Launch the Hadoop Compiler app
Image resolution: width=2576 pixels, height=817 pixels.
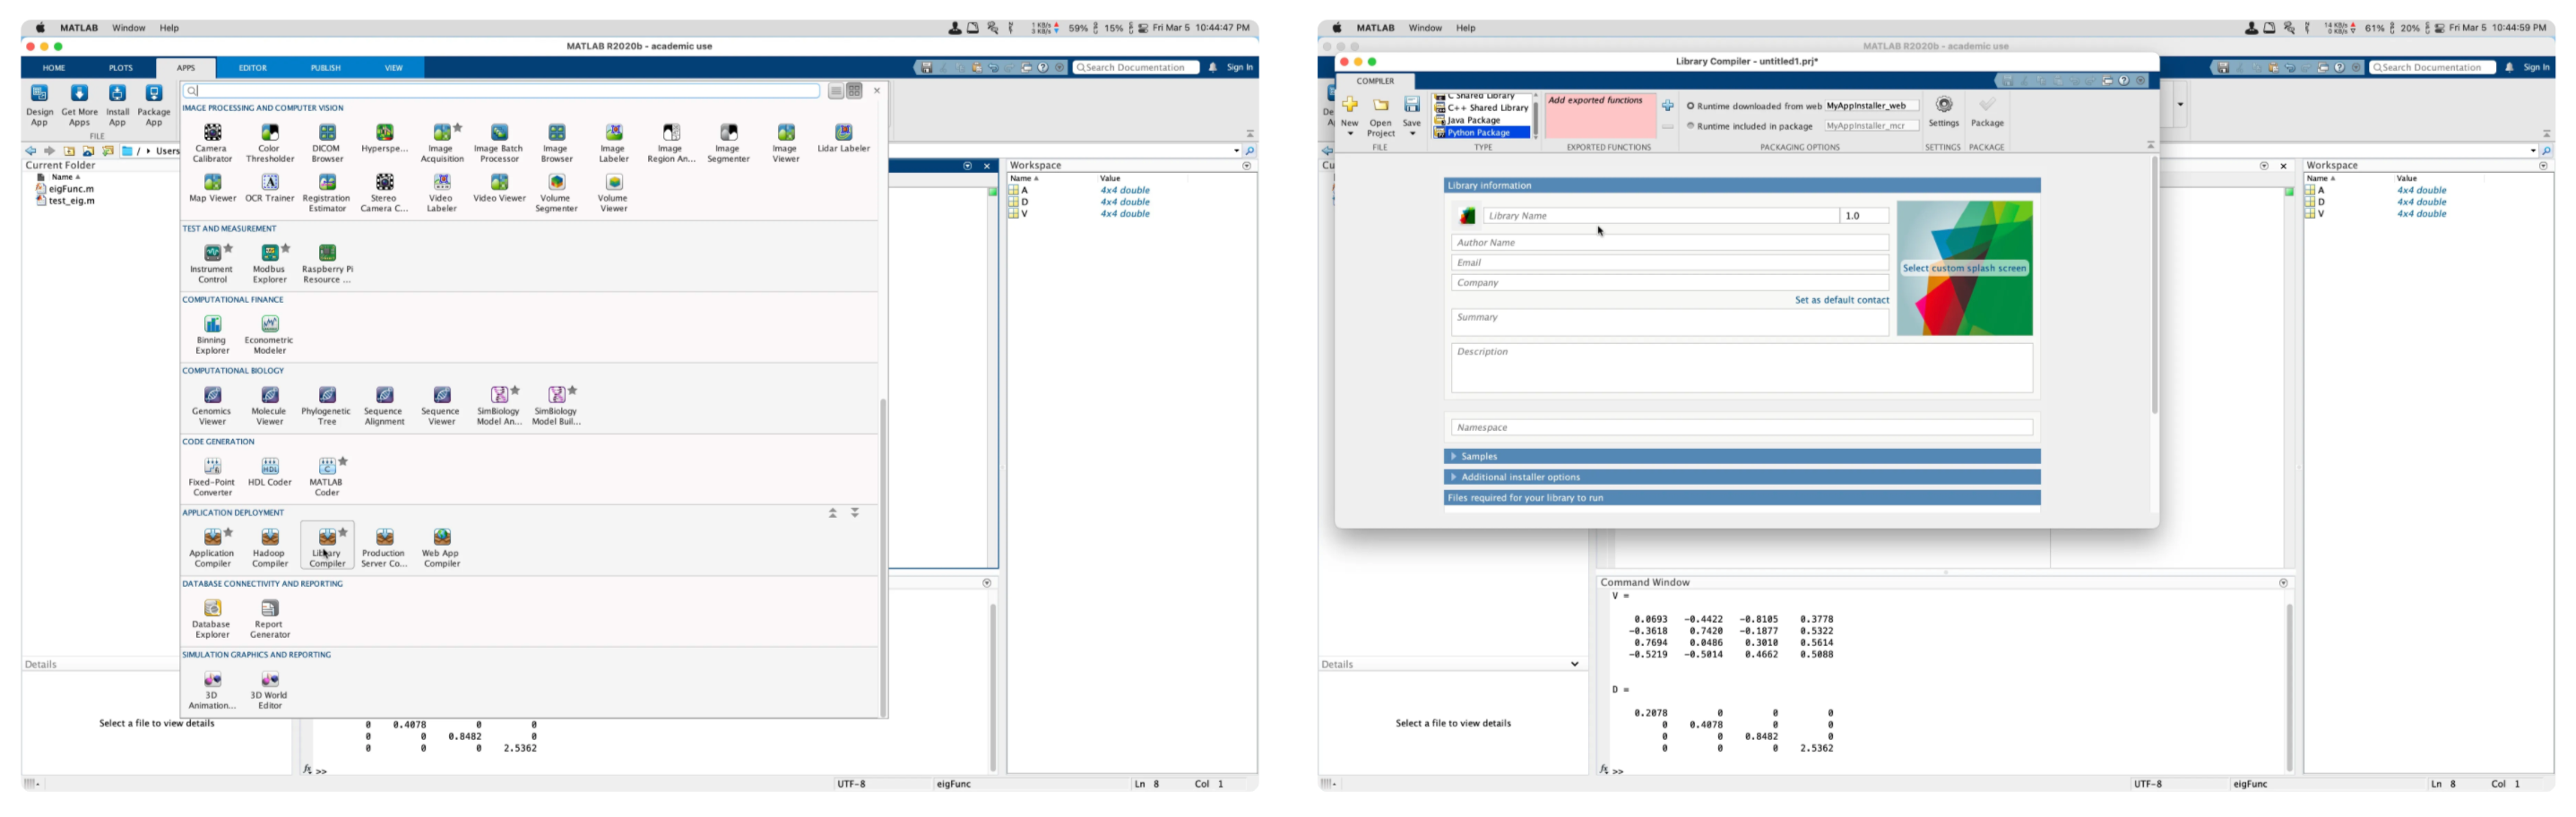[x=270, y=547]
